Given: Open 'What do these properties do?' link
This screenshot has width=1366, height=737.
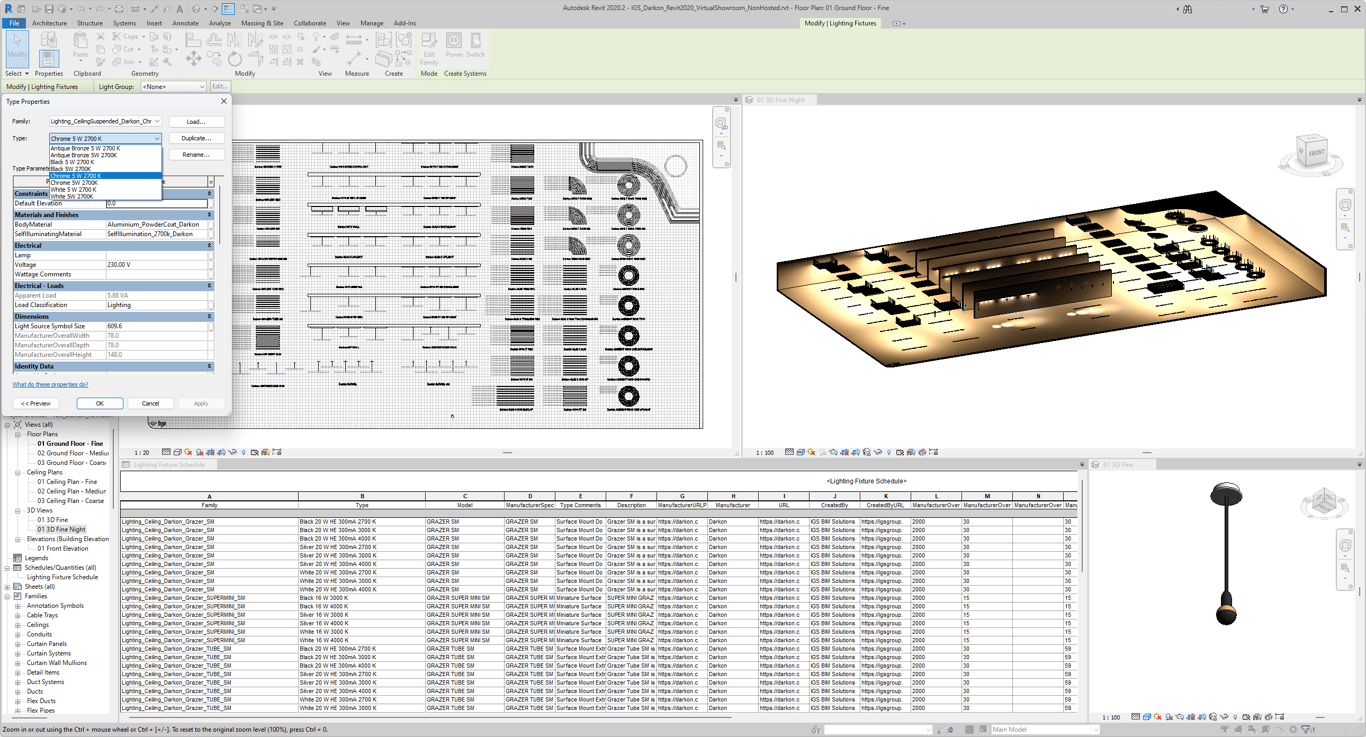Looking at the screenshot, I should click(x=50, y=384).
